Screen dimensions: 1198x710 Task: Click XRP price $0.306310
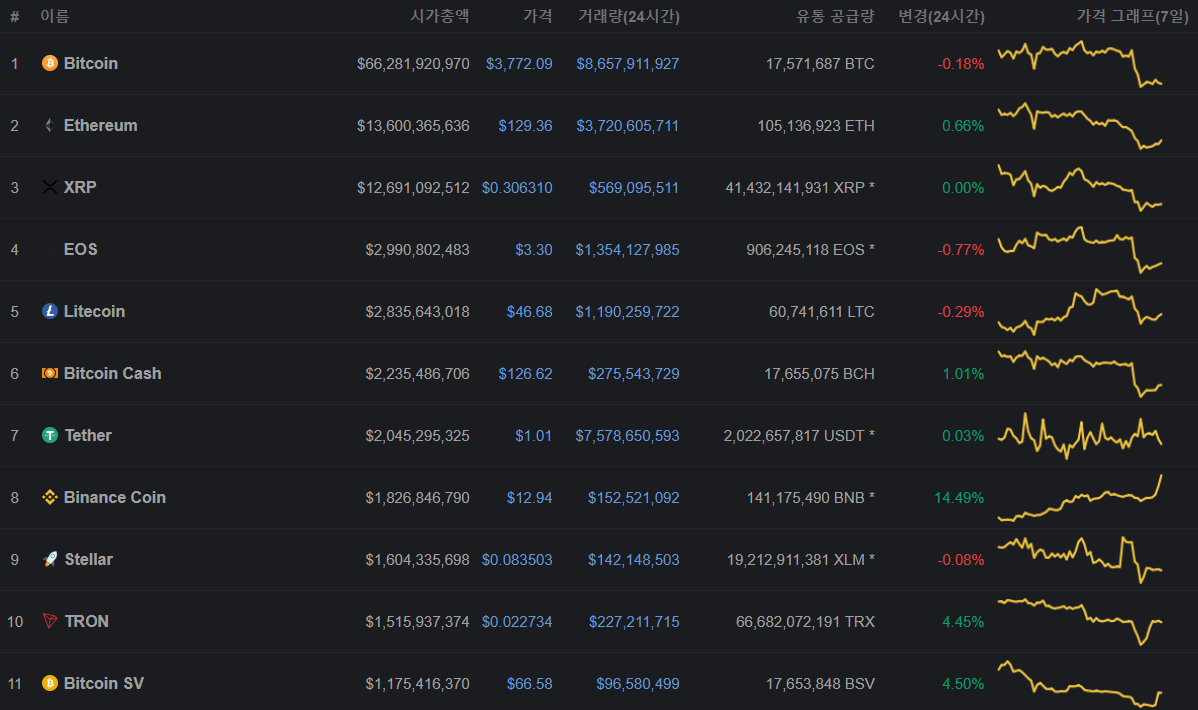click(x=517, y=187)
